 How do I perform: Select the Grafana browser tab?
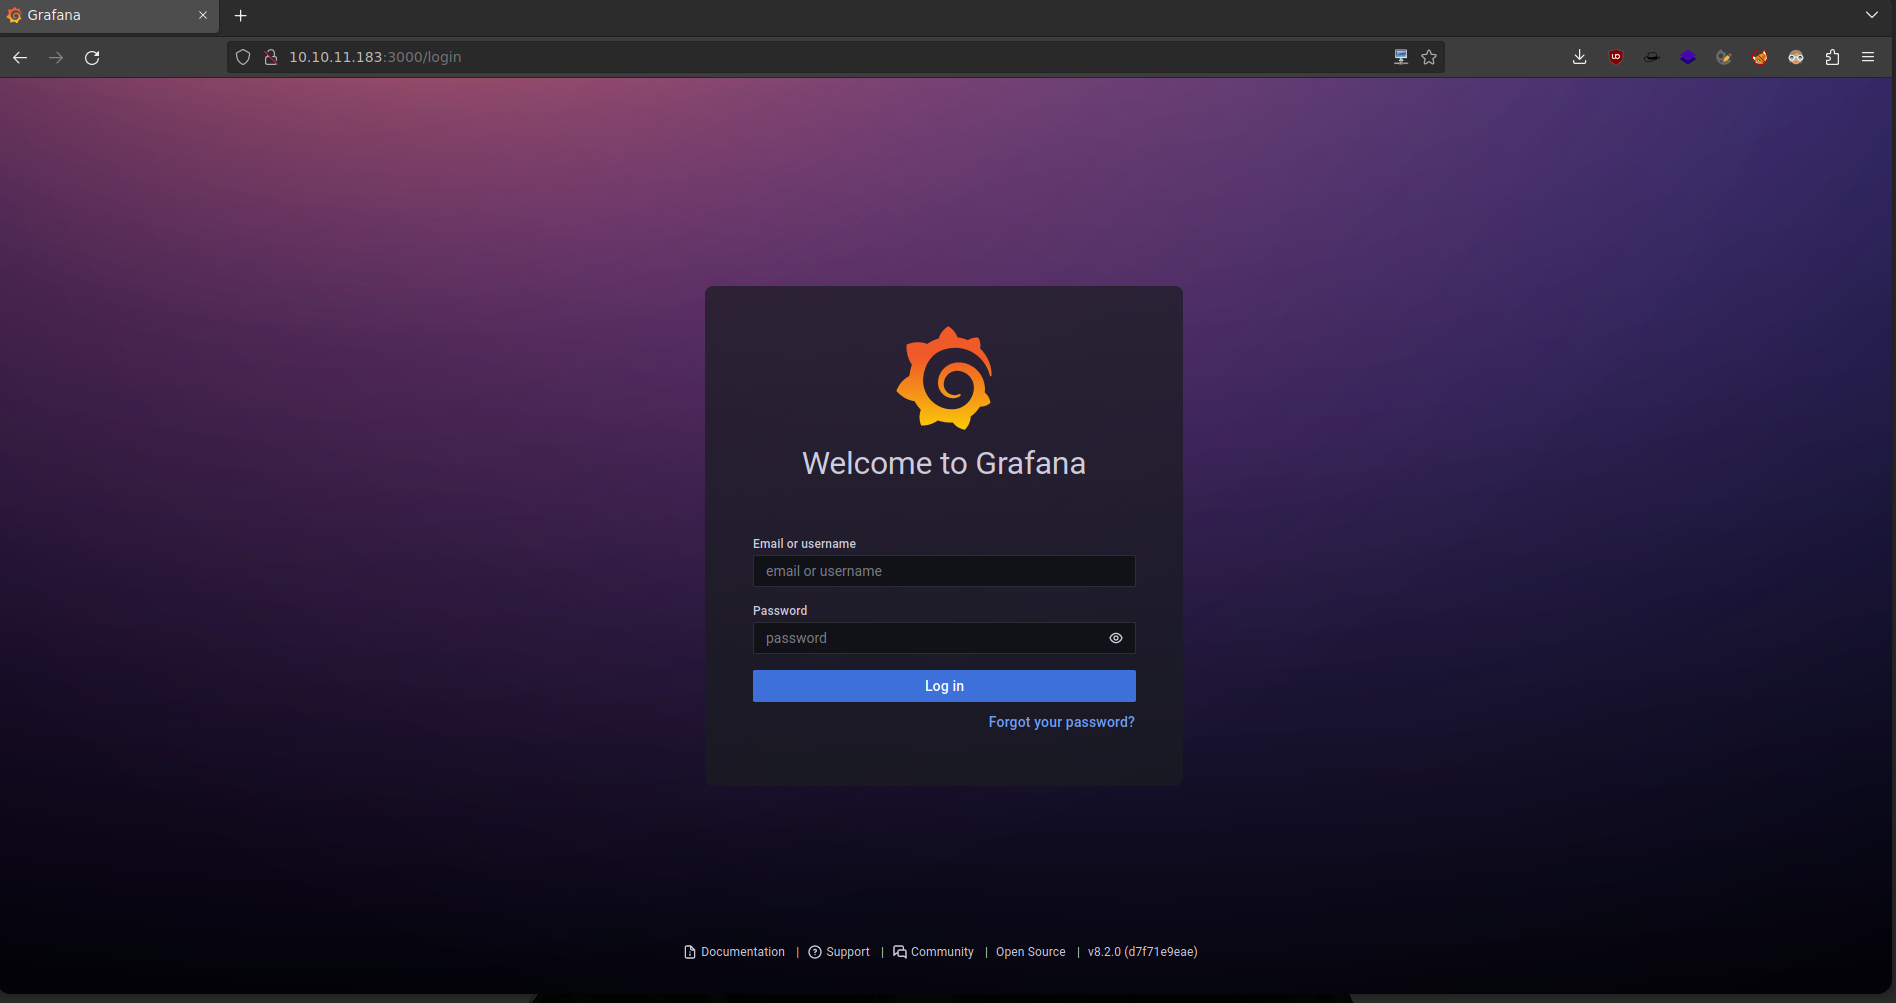[x=108, y=15]
